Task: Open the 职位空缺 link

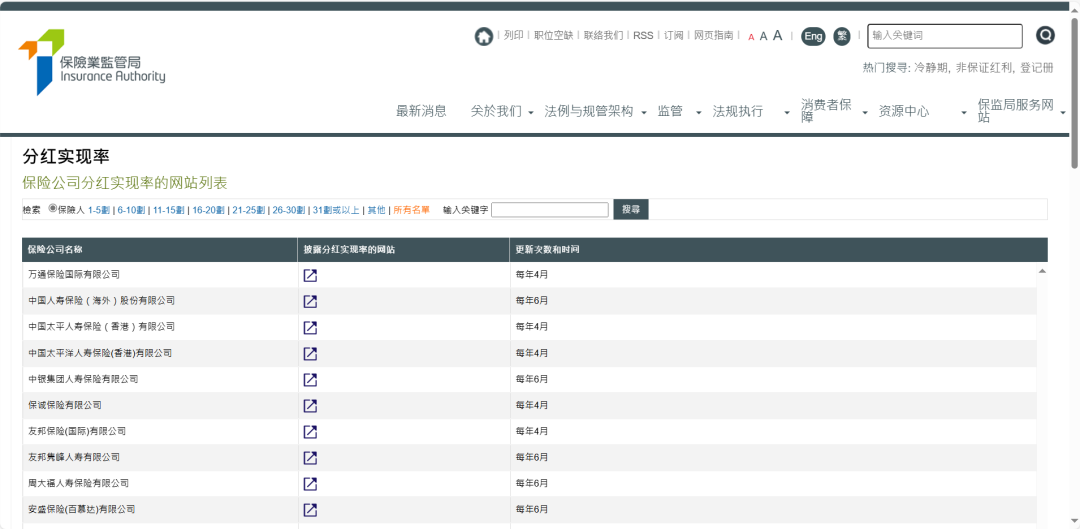Action: 554,35
